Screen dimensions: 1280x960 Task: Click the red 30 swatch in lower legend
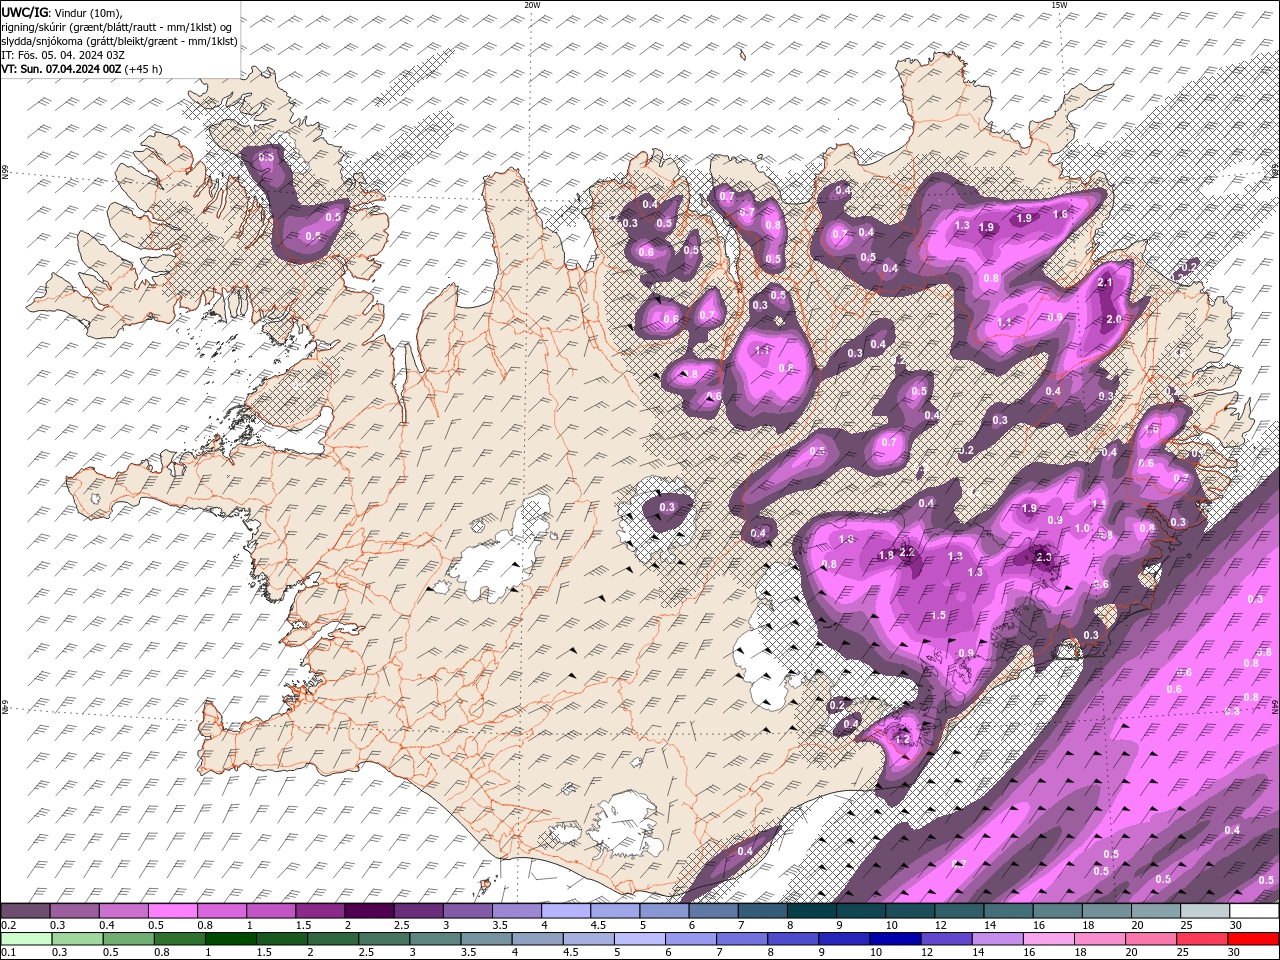1252,939
